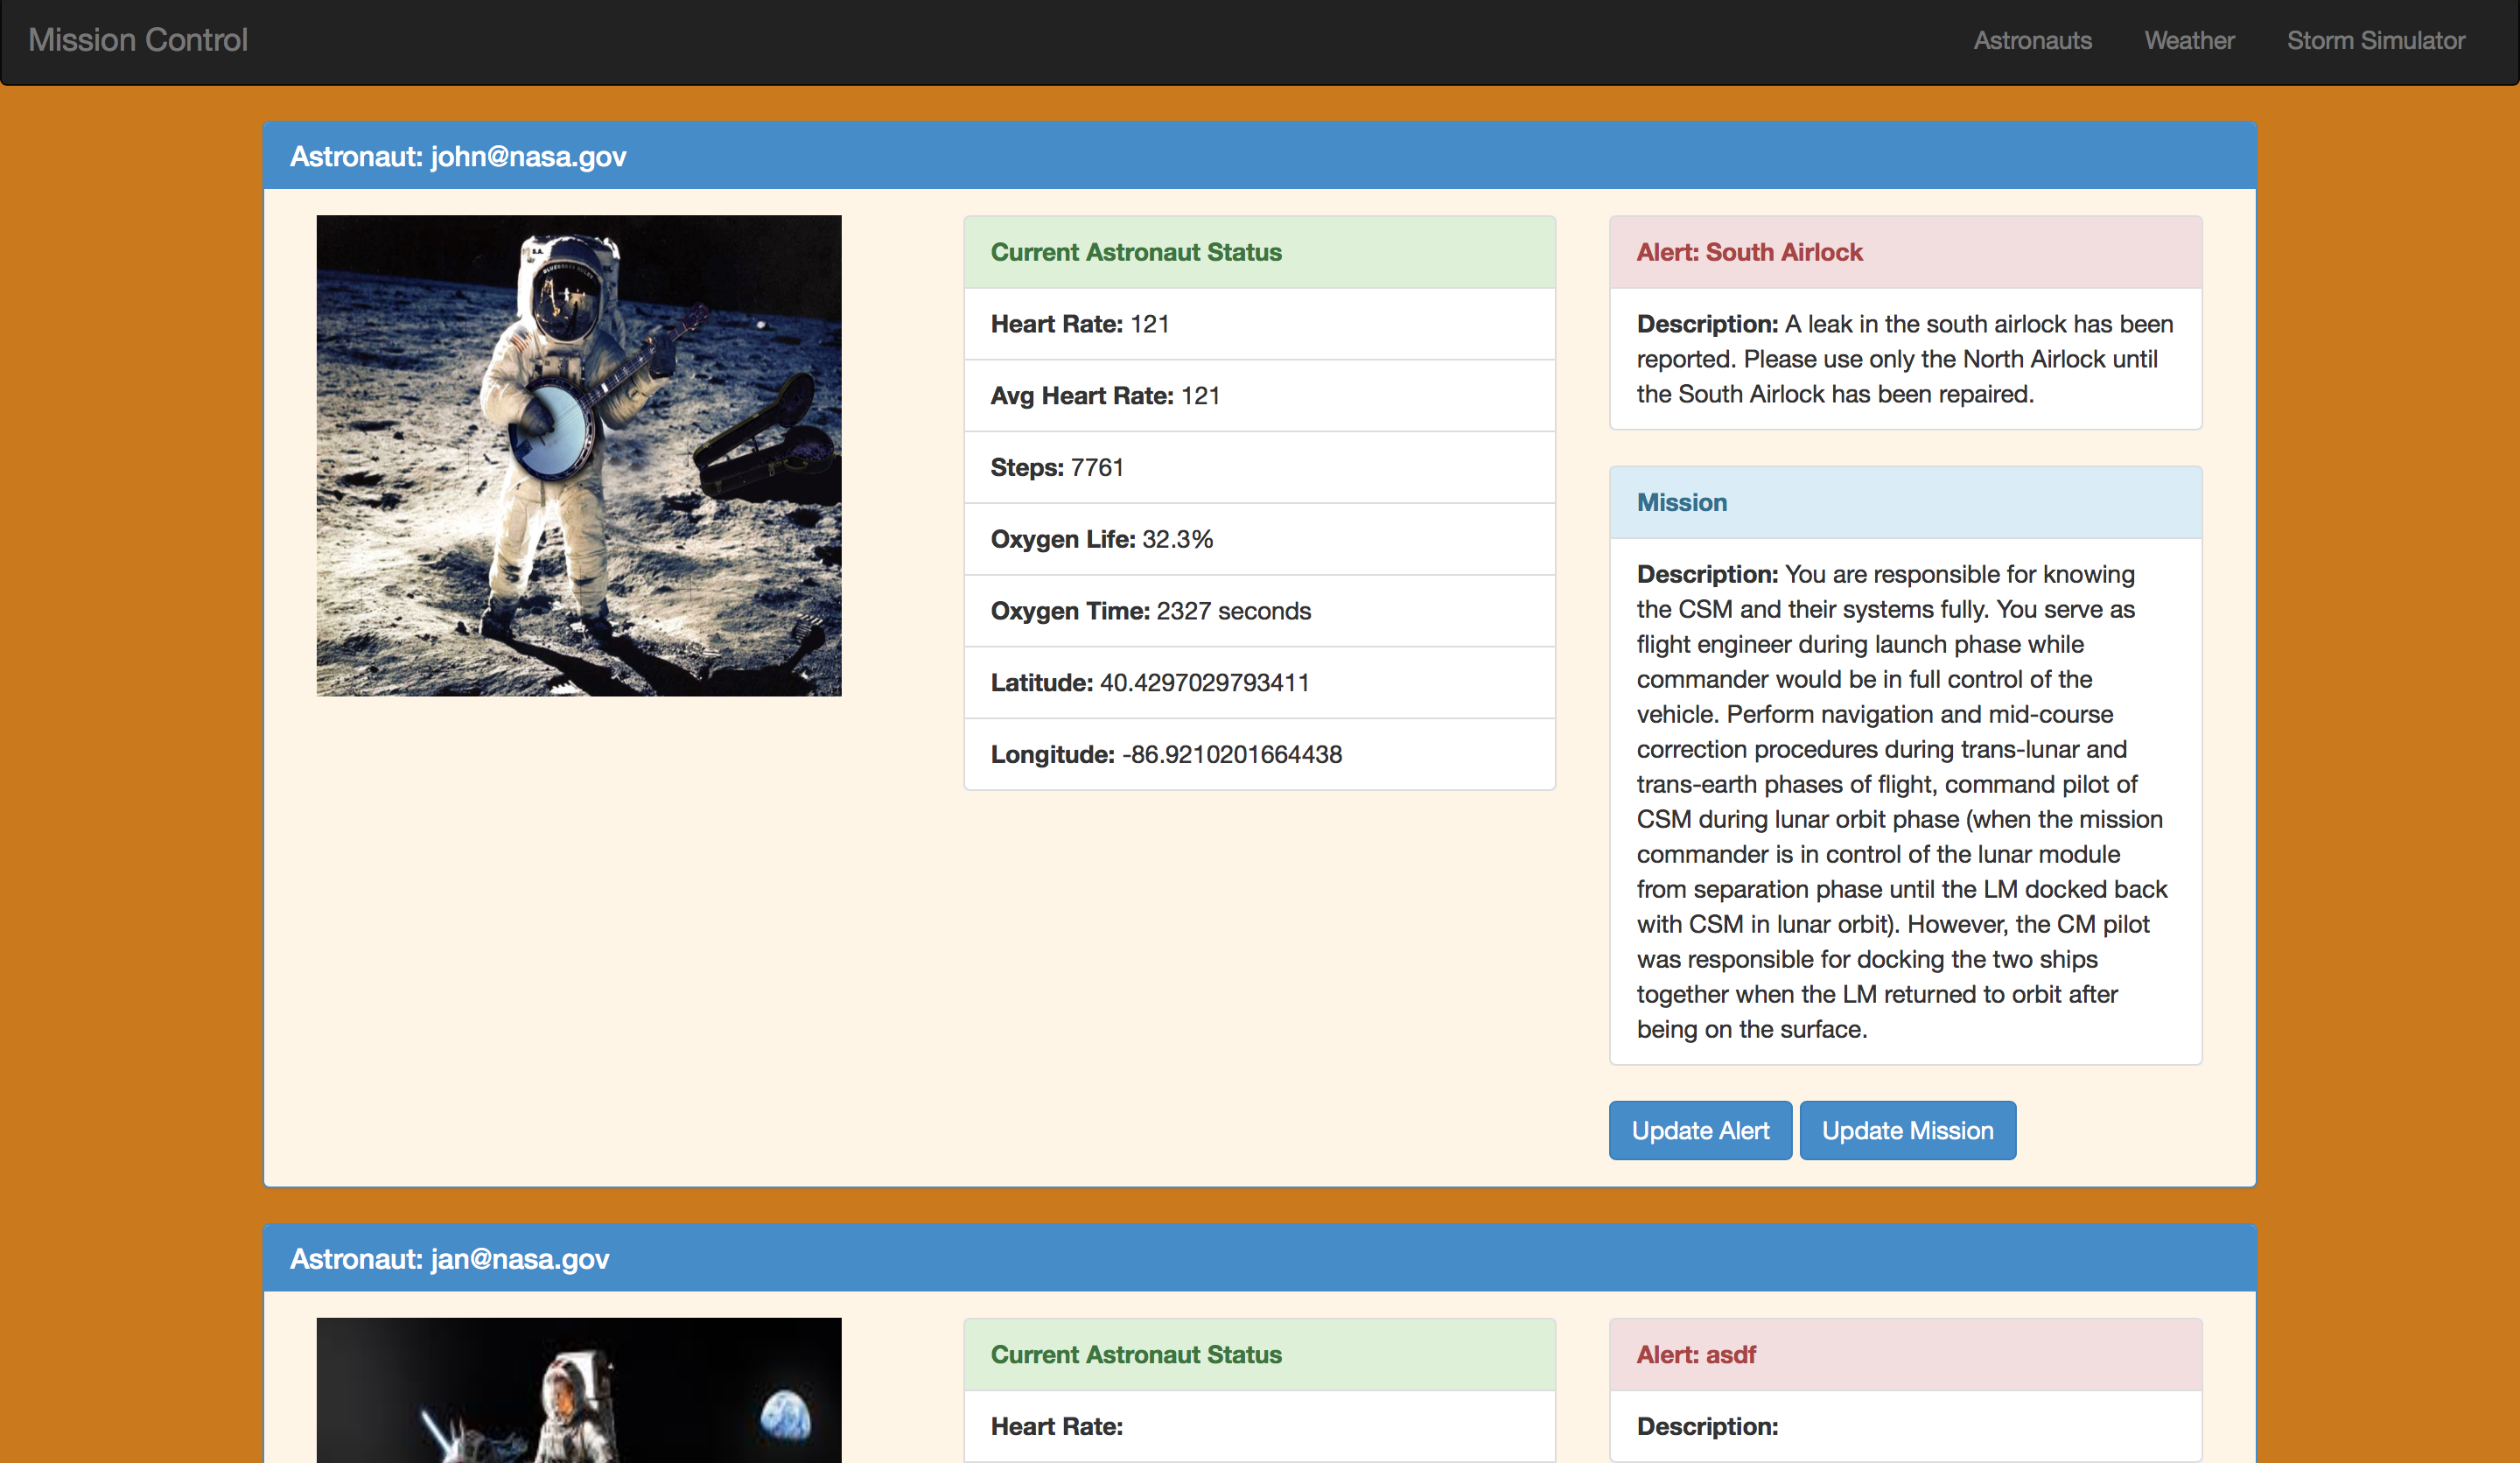Select the Latitude row in status list
The height and width of the screenshot is (1463, 2520).
tap(1258, 683)
